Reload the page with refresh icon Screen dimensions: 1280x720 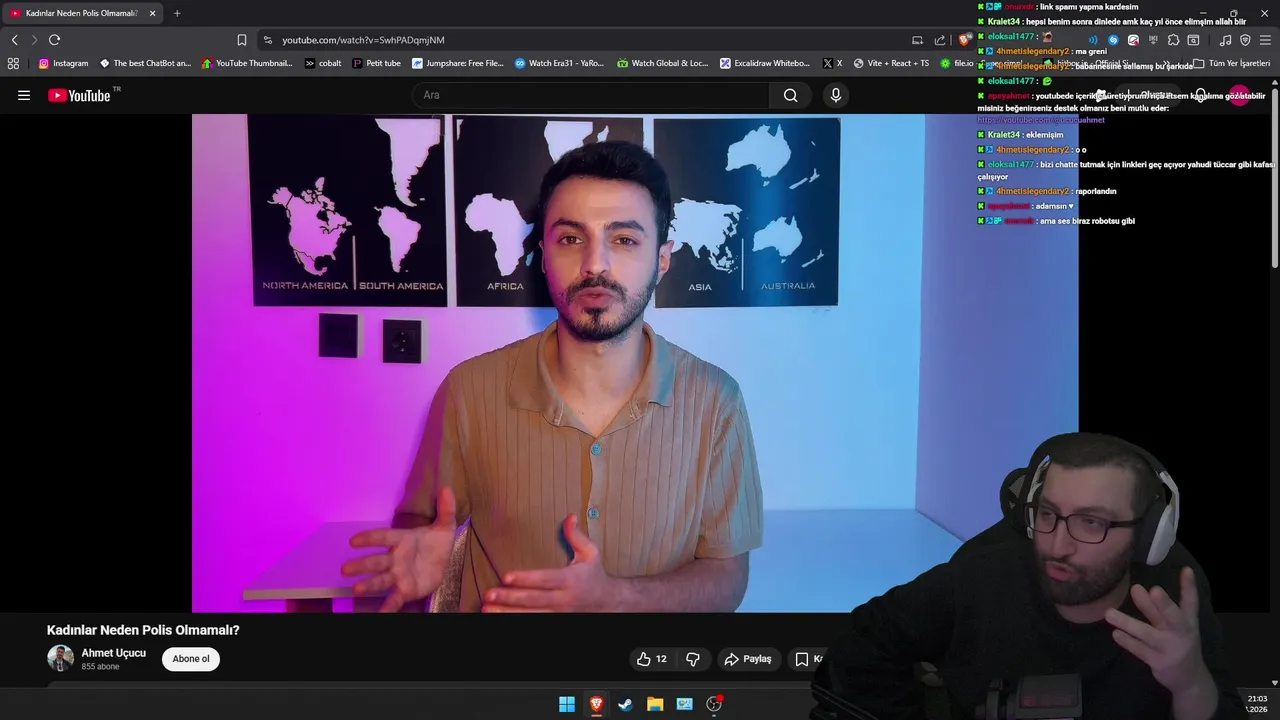coord(54,40)
